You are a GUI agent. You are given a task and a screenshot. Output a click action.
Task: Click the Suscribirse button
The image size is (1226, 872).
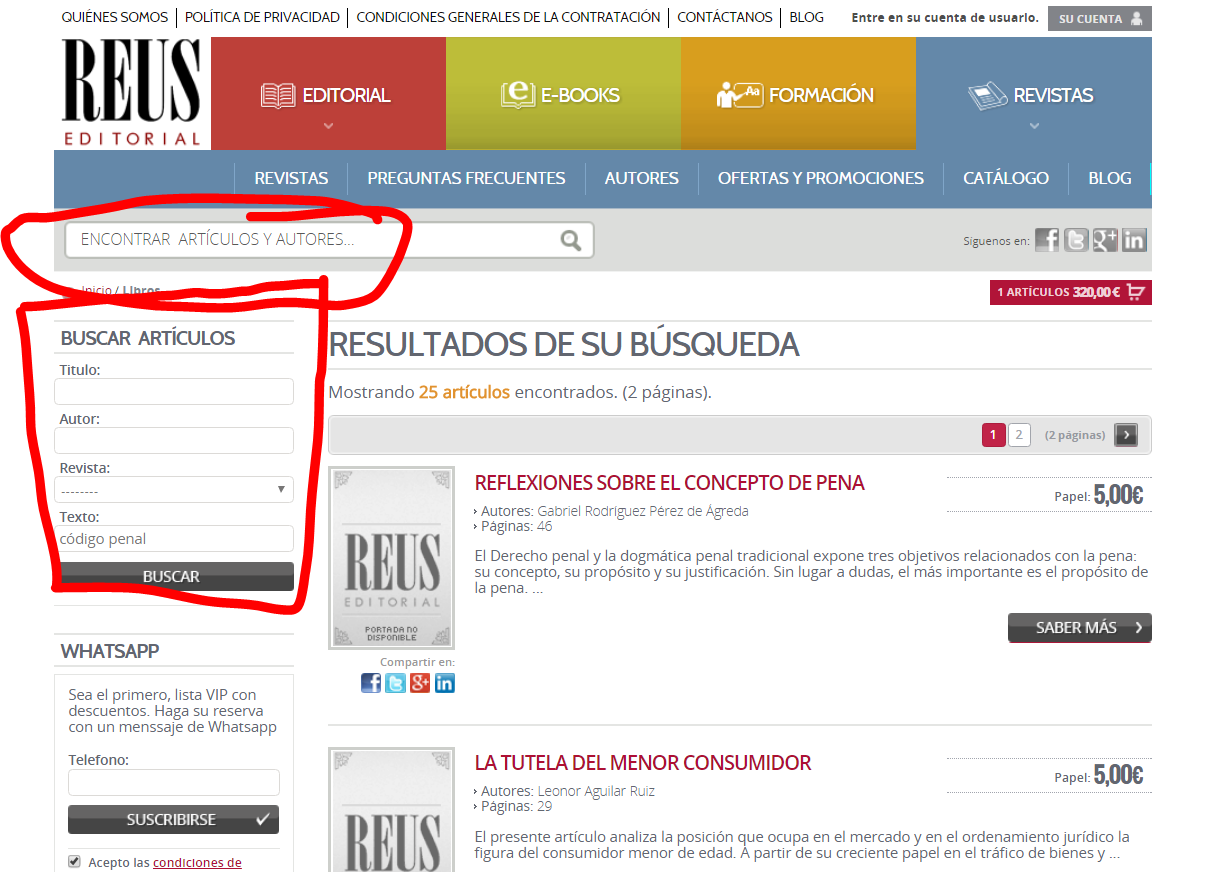pos(174,819)
